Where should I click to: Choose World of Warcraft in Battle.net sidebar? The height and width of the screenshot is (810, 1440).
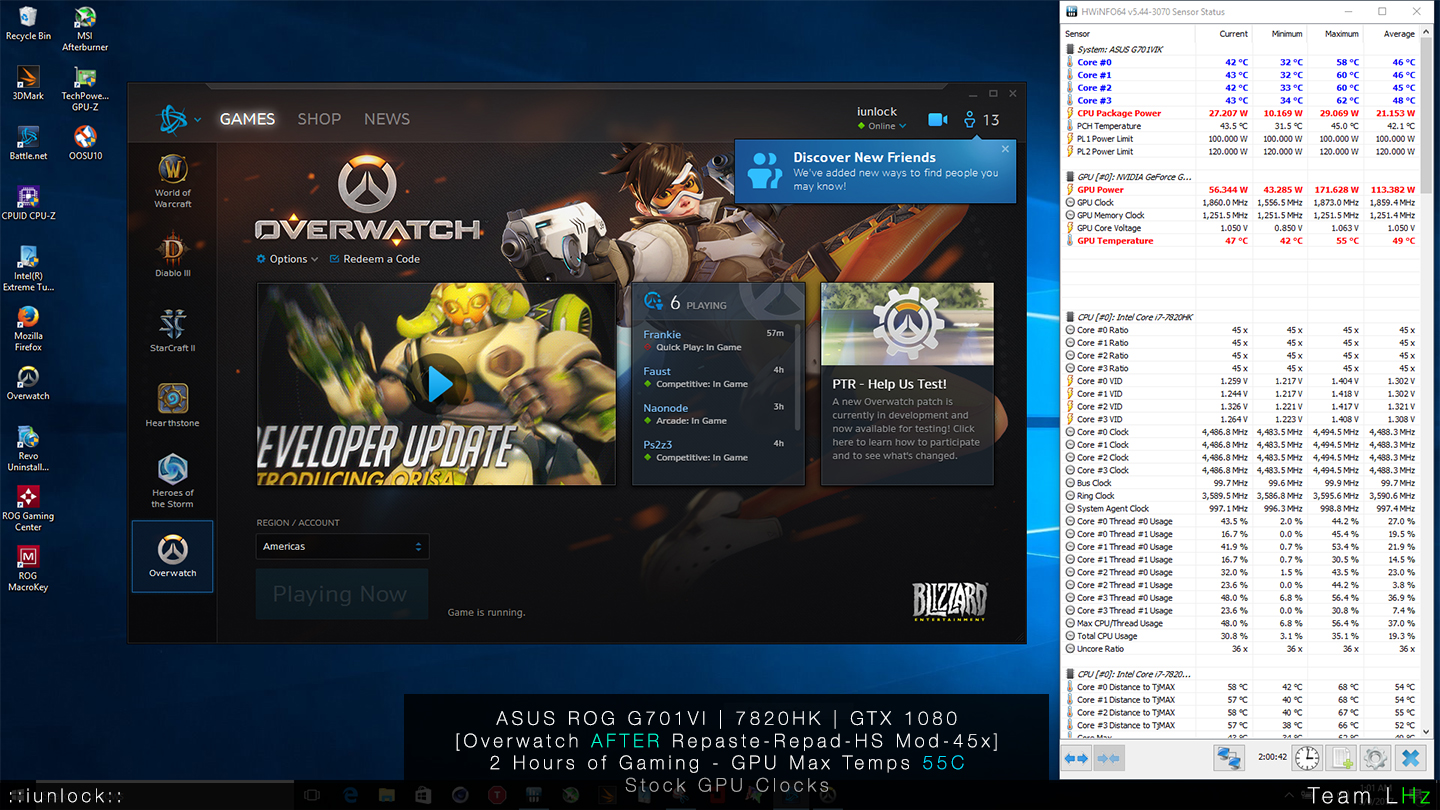coord(173,180)
